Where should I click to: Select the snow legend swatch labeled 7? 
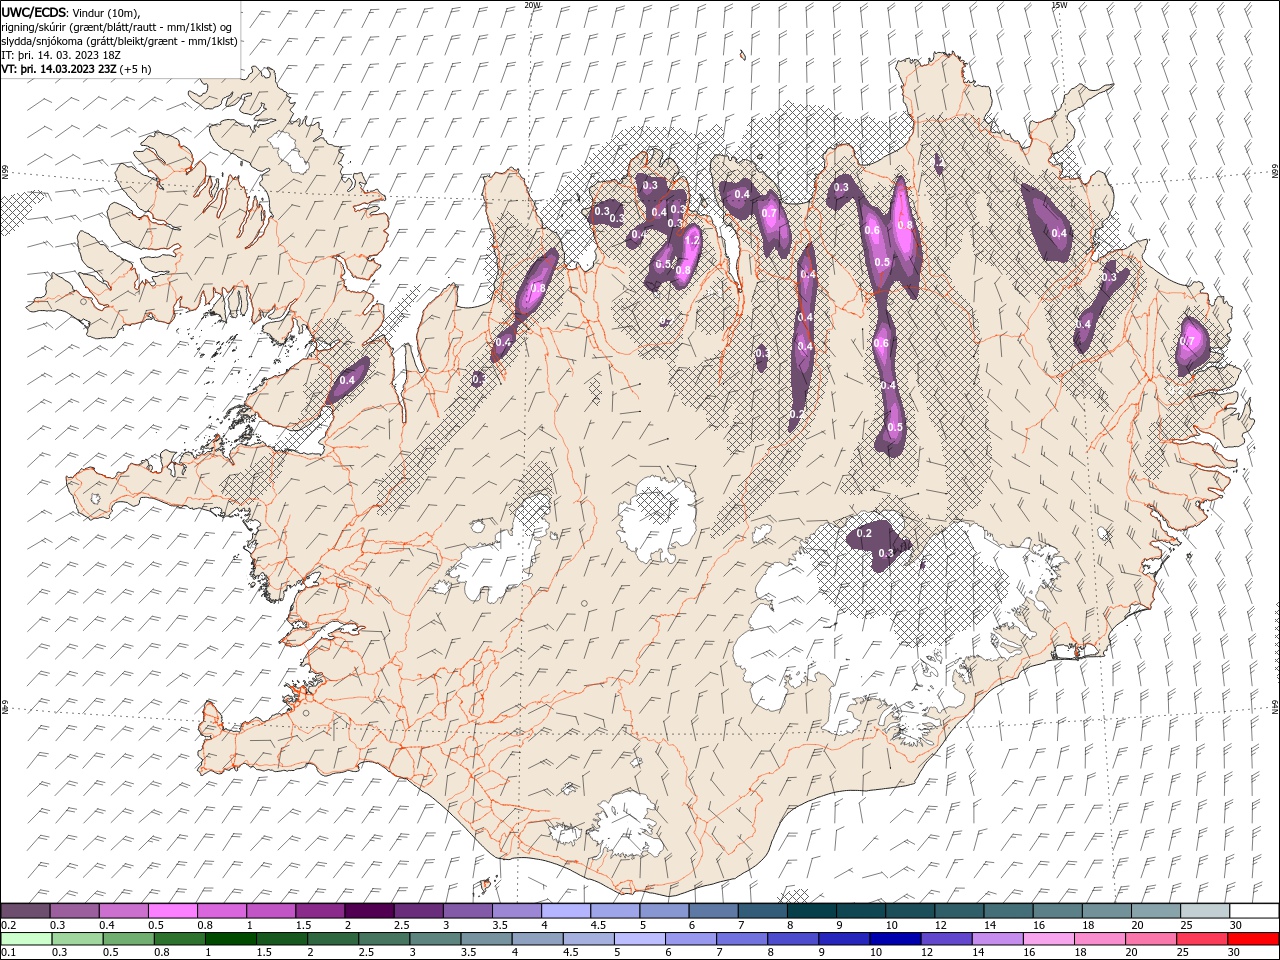tap(761, 910)
